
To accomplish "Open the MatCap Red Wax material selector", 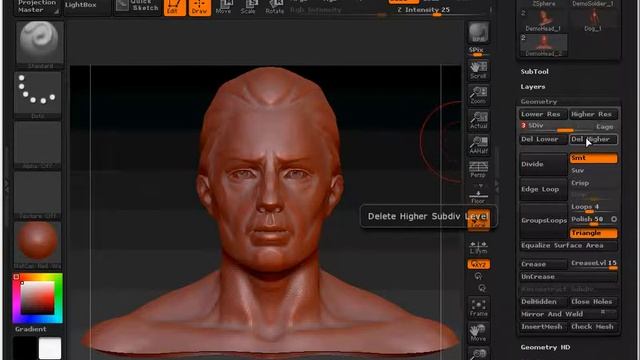I will (38, 245).
